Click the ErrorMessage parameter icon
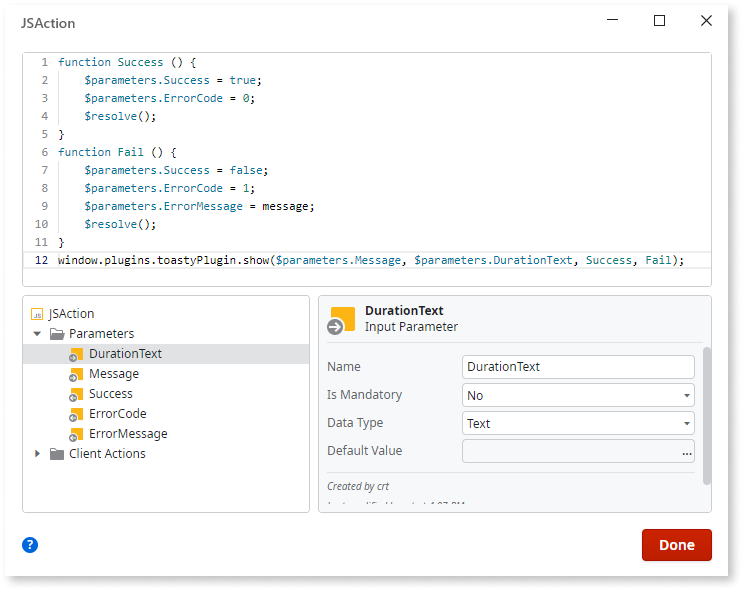The height and width of the screenshot is (591, 743). [x=76, y=434]
